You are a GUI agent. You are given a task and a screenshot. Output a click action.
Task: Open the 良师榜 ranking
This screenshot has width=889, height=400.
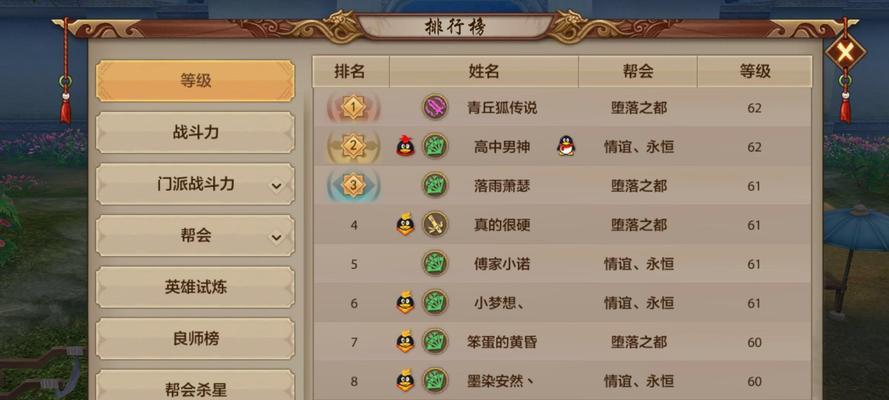(195, 339)
